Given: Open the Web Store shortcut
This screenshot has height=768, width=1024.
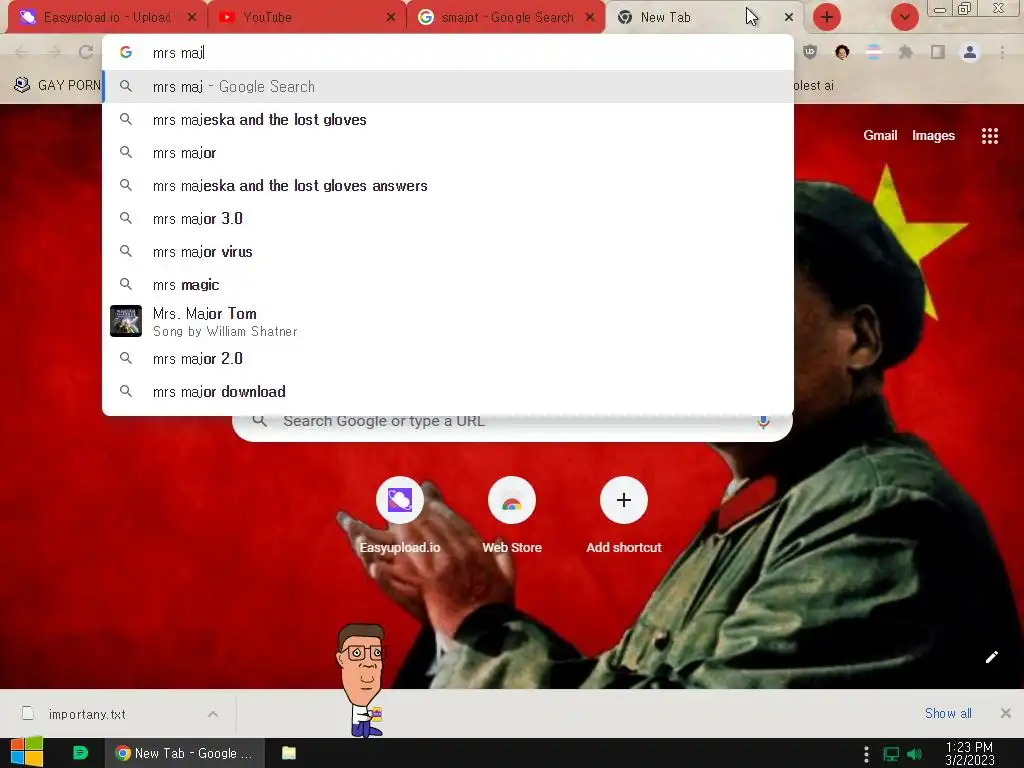Looking at the screenshot, I should tap(512, 515).
